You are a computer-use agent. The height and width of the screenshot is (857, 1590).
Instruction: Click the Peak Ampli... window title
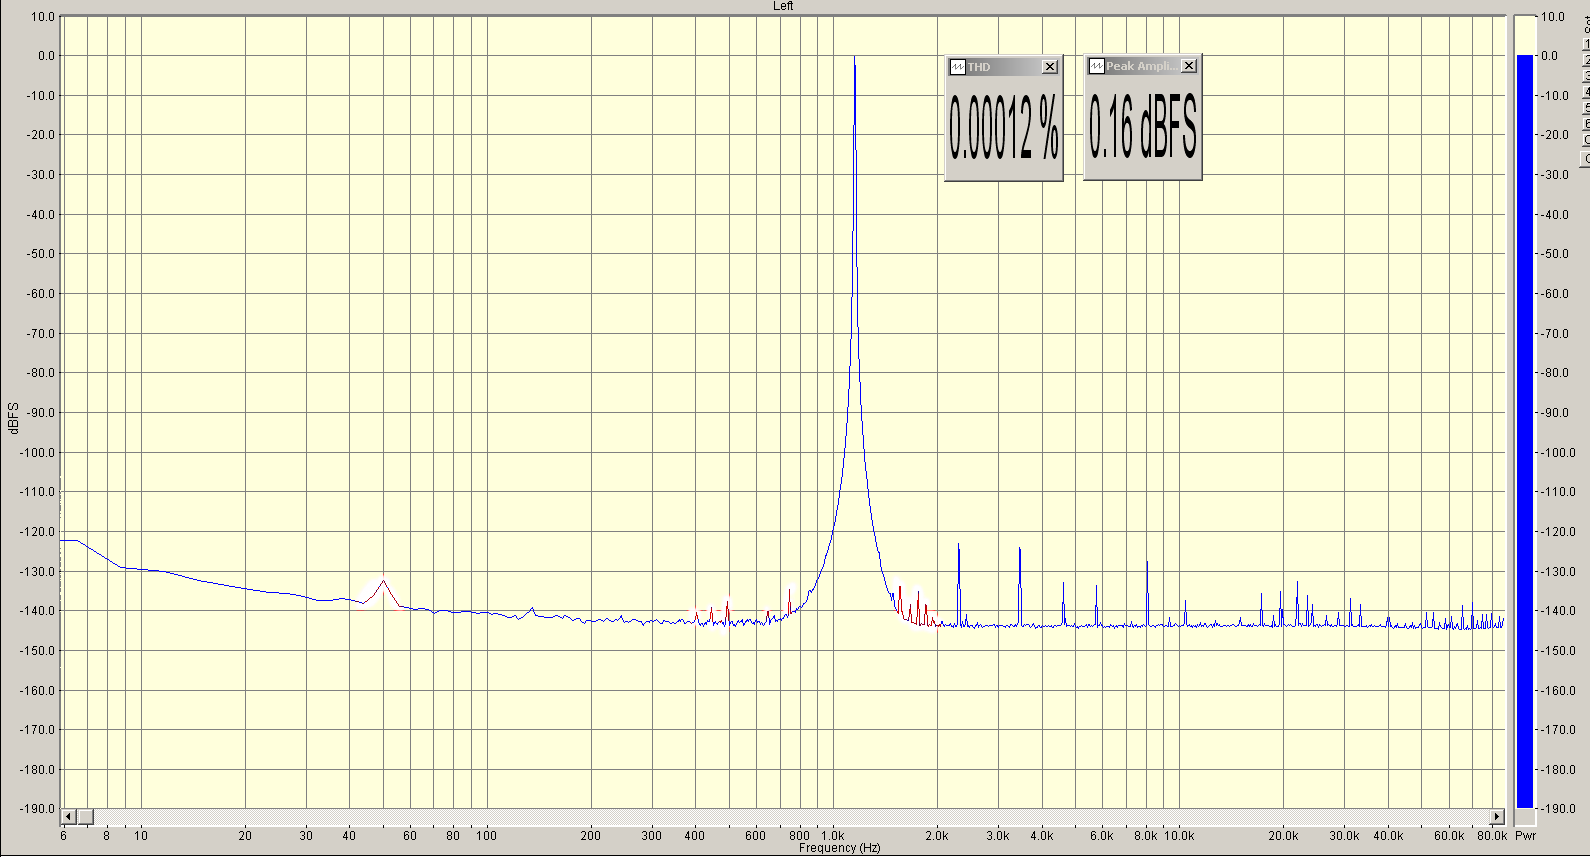pyautogui.click(x=1141, y=66)
